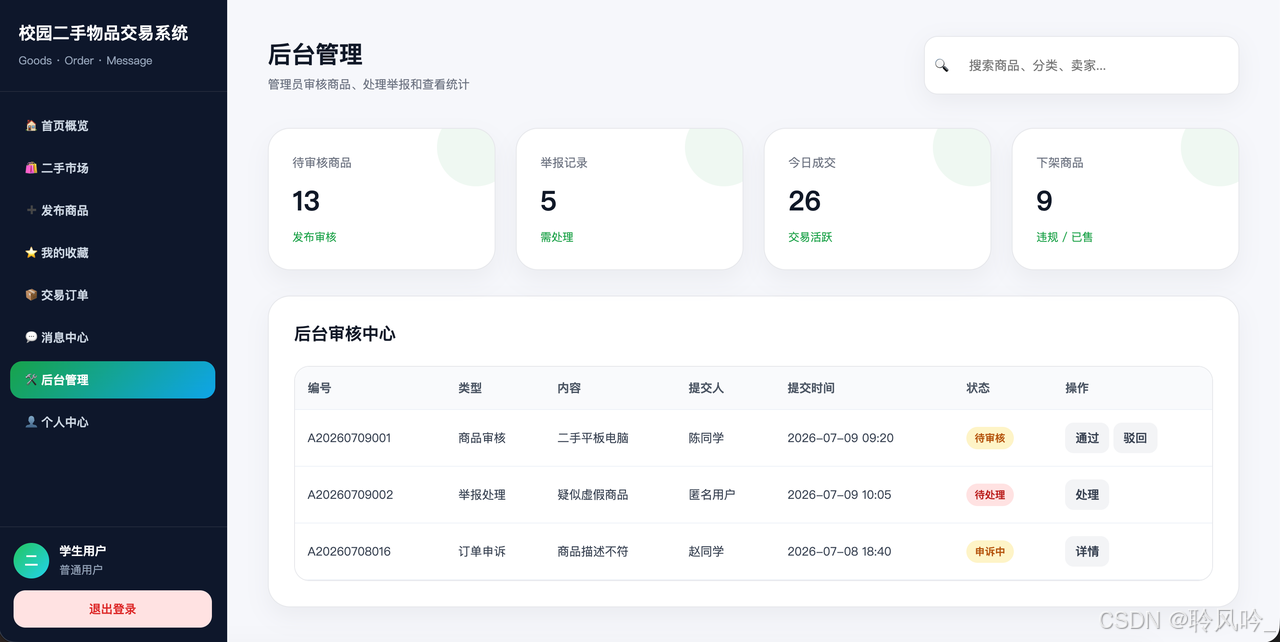Click the 学生用户 name in sidebar
Screen dimensions: 1280x642
click(83, 551)
